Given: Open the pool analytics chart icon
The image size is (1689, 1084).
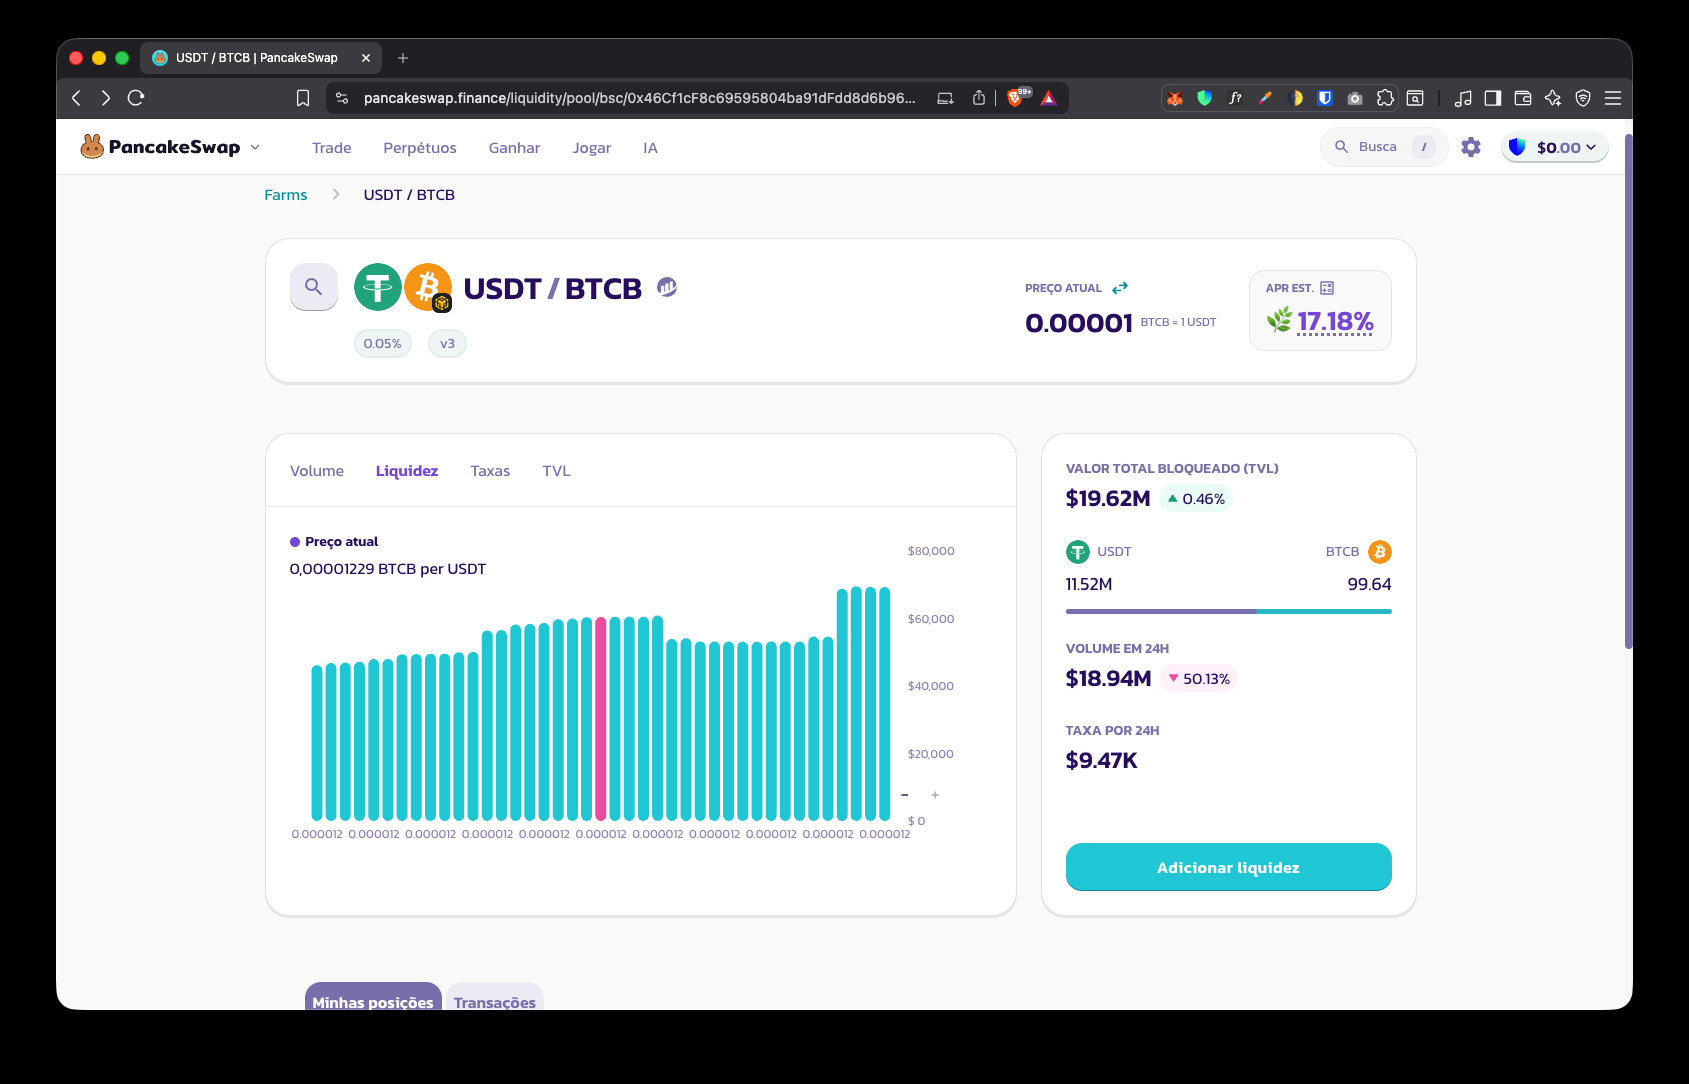Looking at the screenshot, I should click(667, 288).
